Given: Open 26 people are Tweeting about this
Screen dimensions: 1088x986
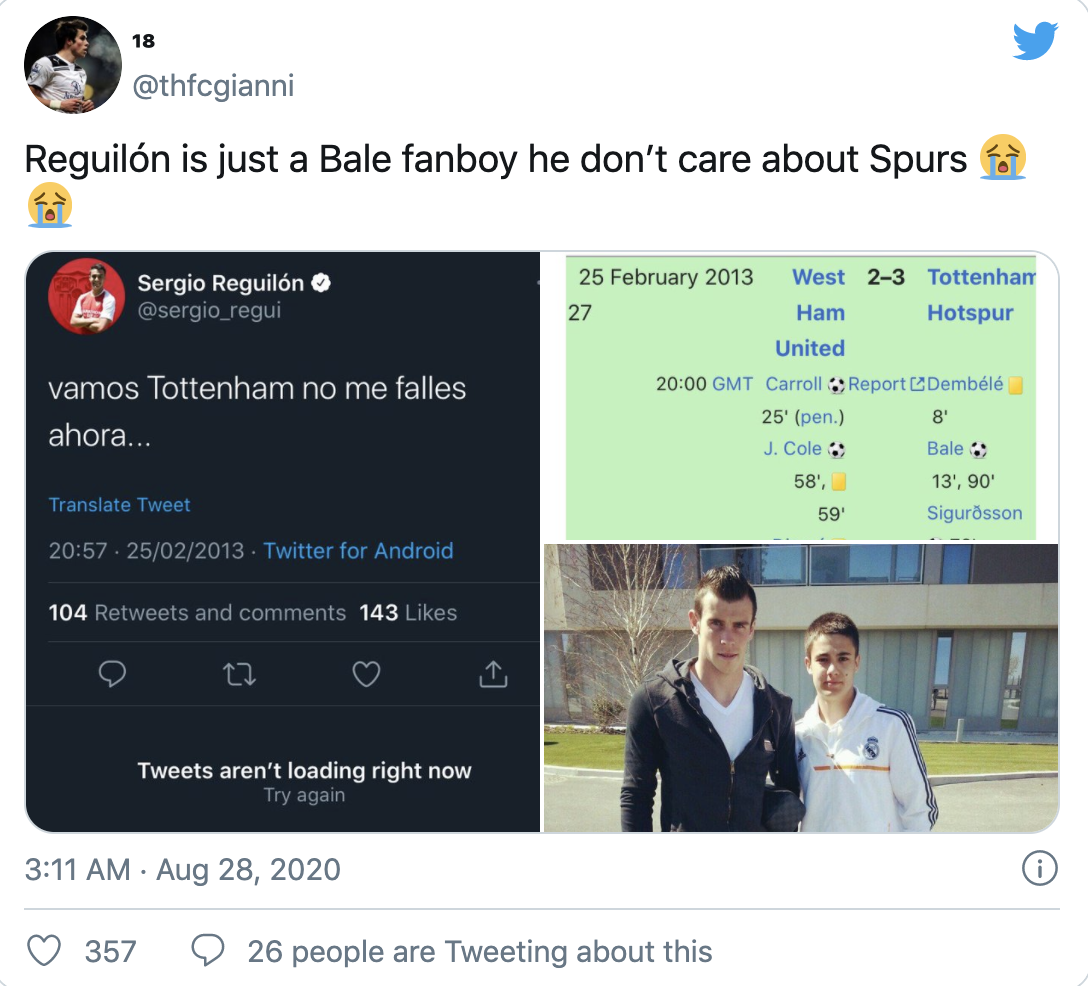Looking at the screenshot, I should 480,951.
